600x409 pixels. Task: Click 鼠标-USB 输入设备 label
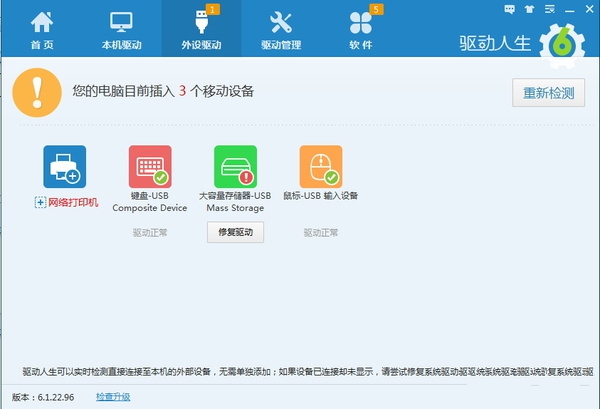pos(321,196)
